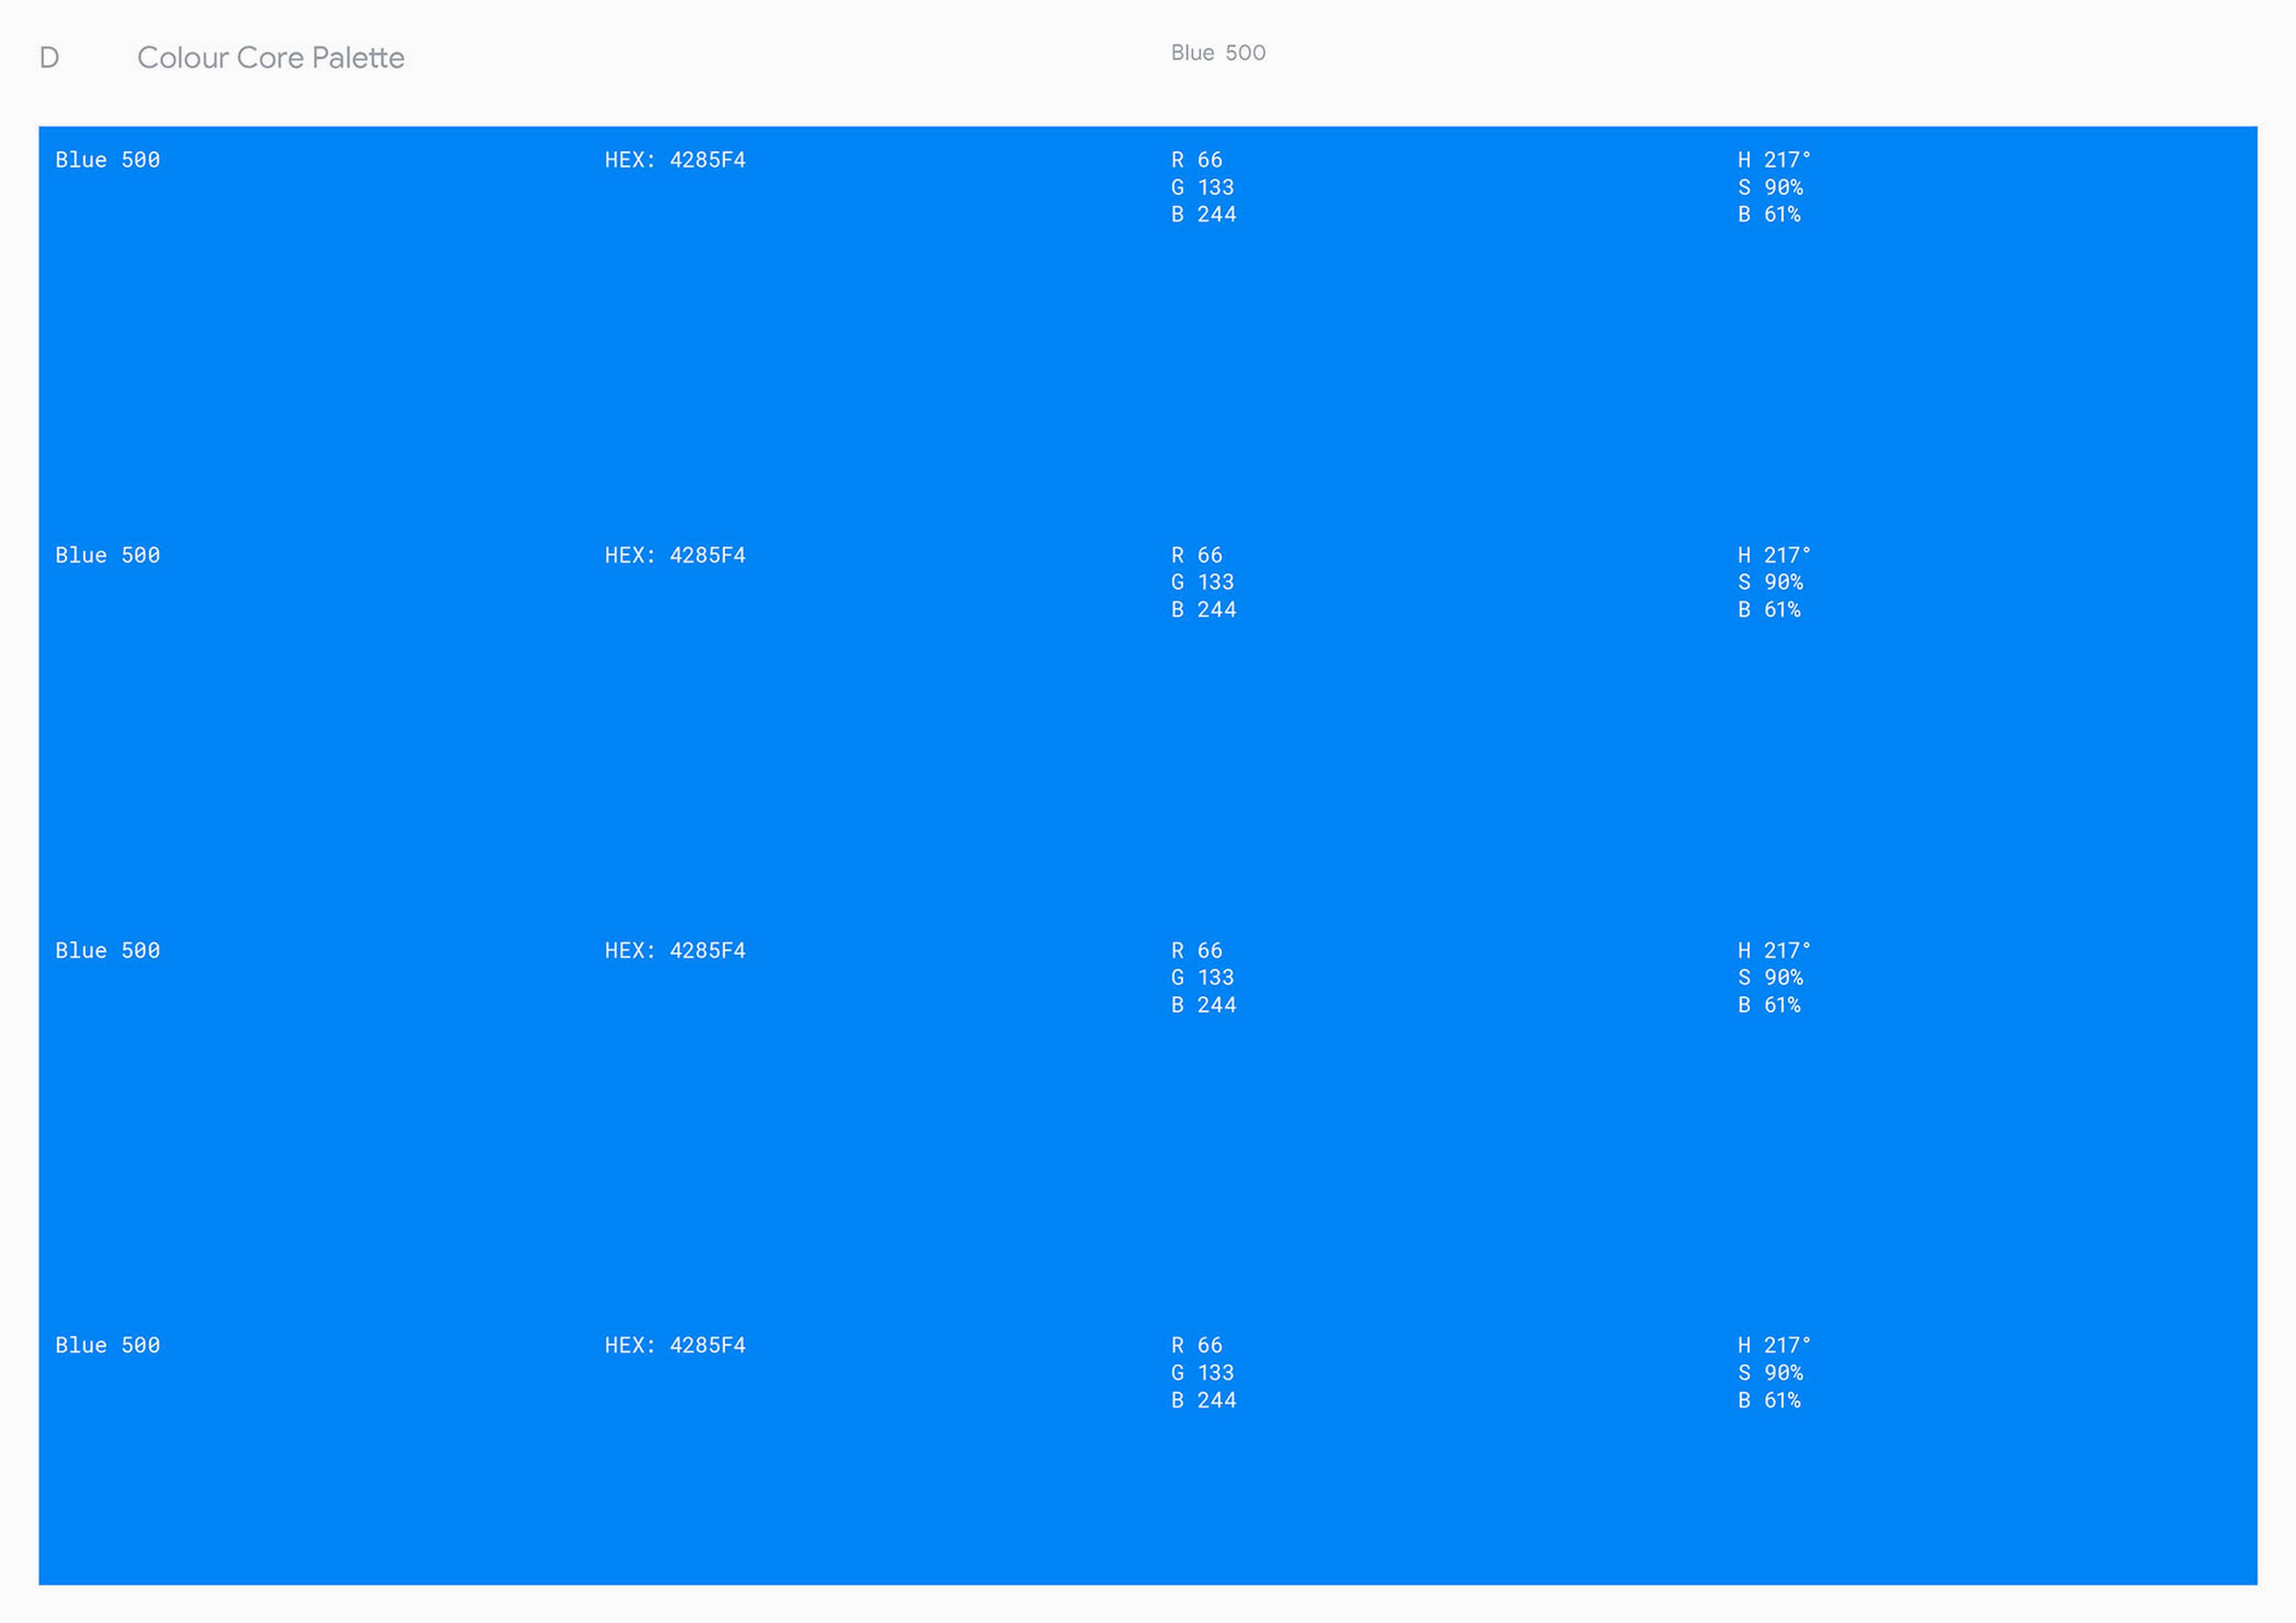Click 'Blue 500' label in the bottom swatch row

pos(107,1345)
